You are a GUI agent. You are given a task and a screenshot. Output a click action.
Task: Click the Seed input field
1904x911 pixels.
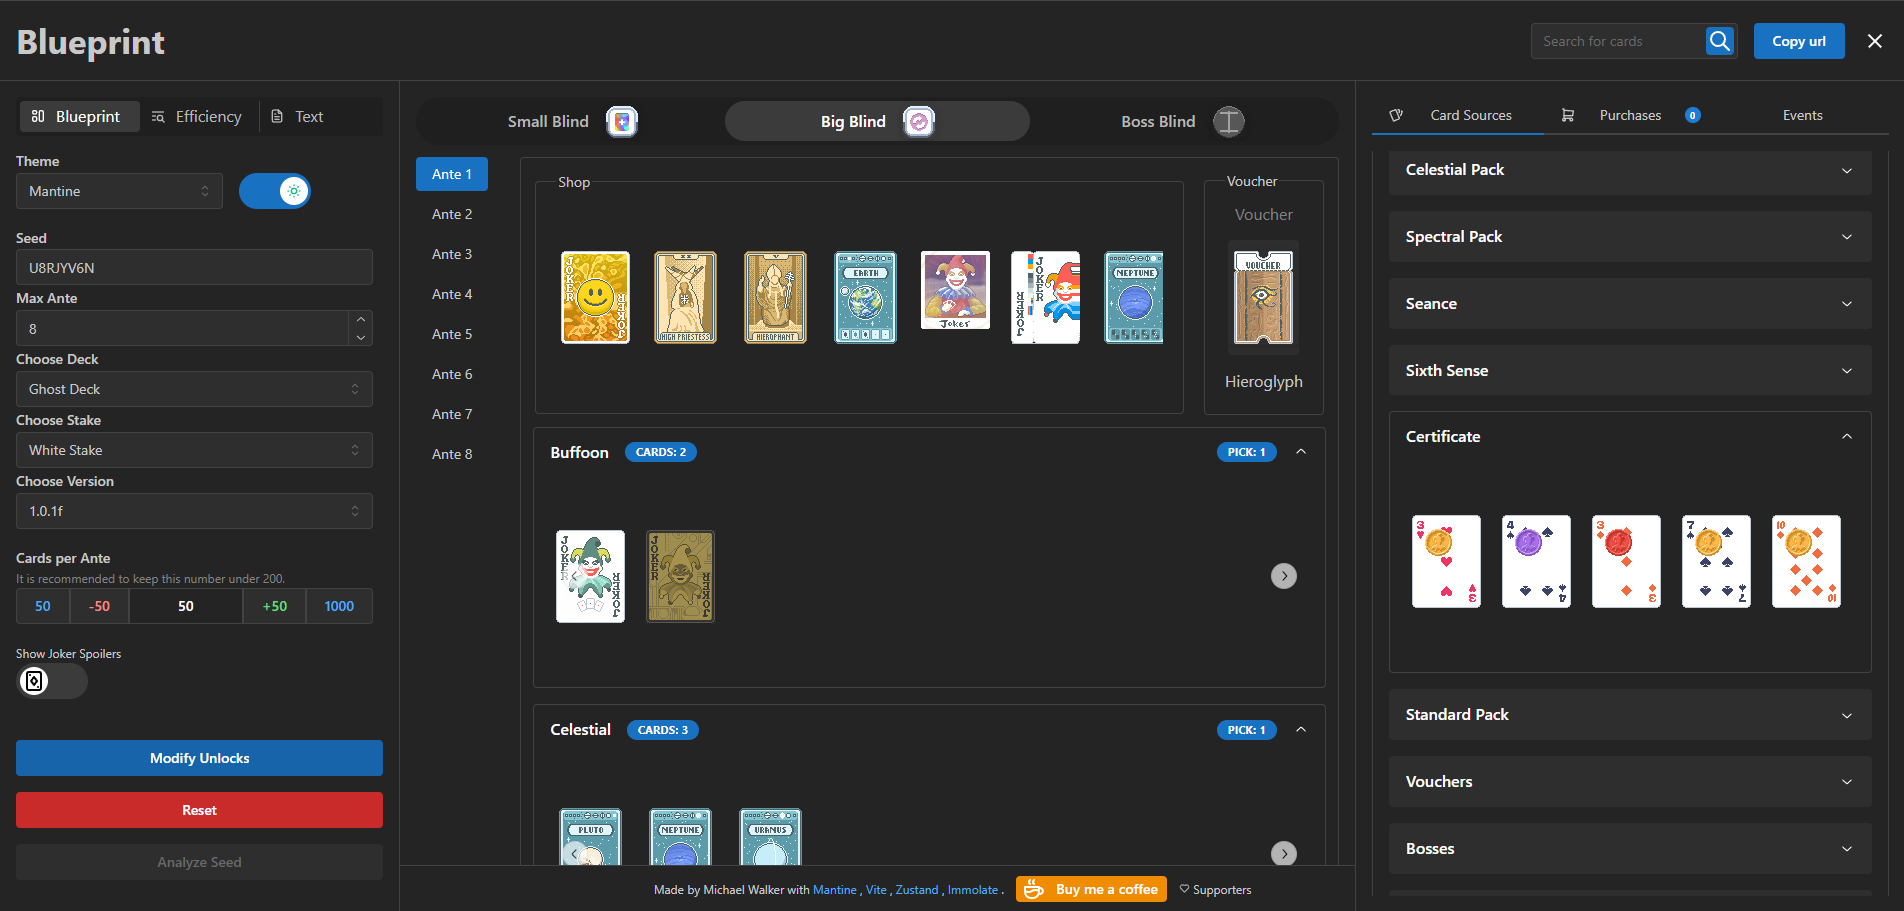pos(193,267)
